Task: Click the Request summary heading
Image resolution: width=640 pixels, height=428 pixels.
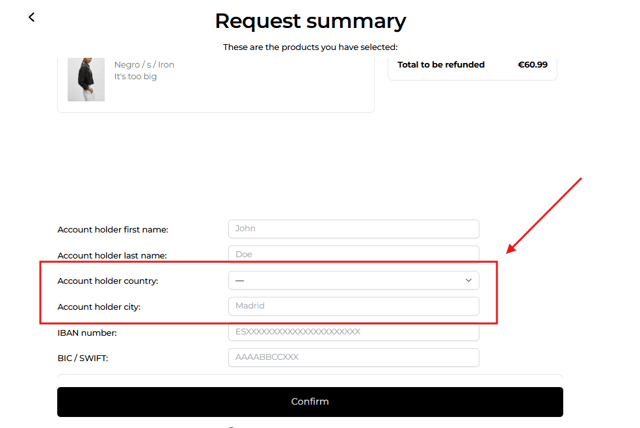Action: (x=311, y=21)
